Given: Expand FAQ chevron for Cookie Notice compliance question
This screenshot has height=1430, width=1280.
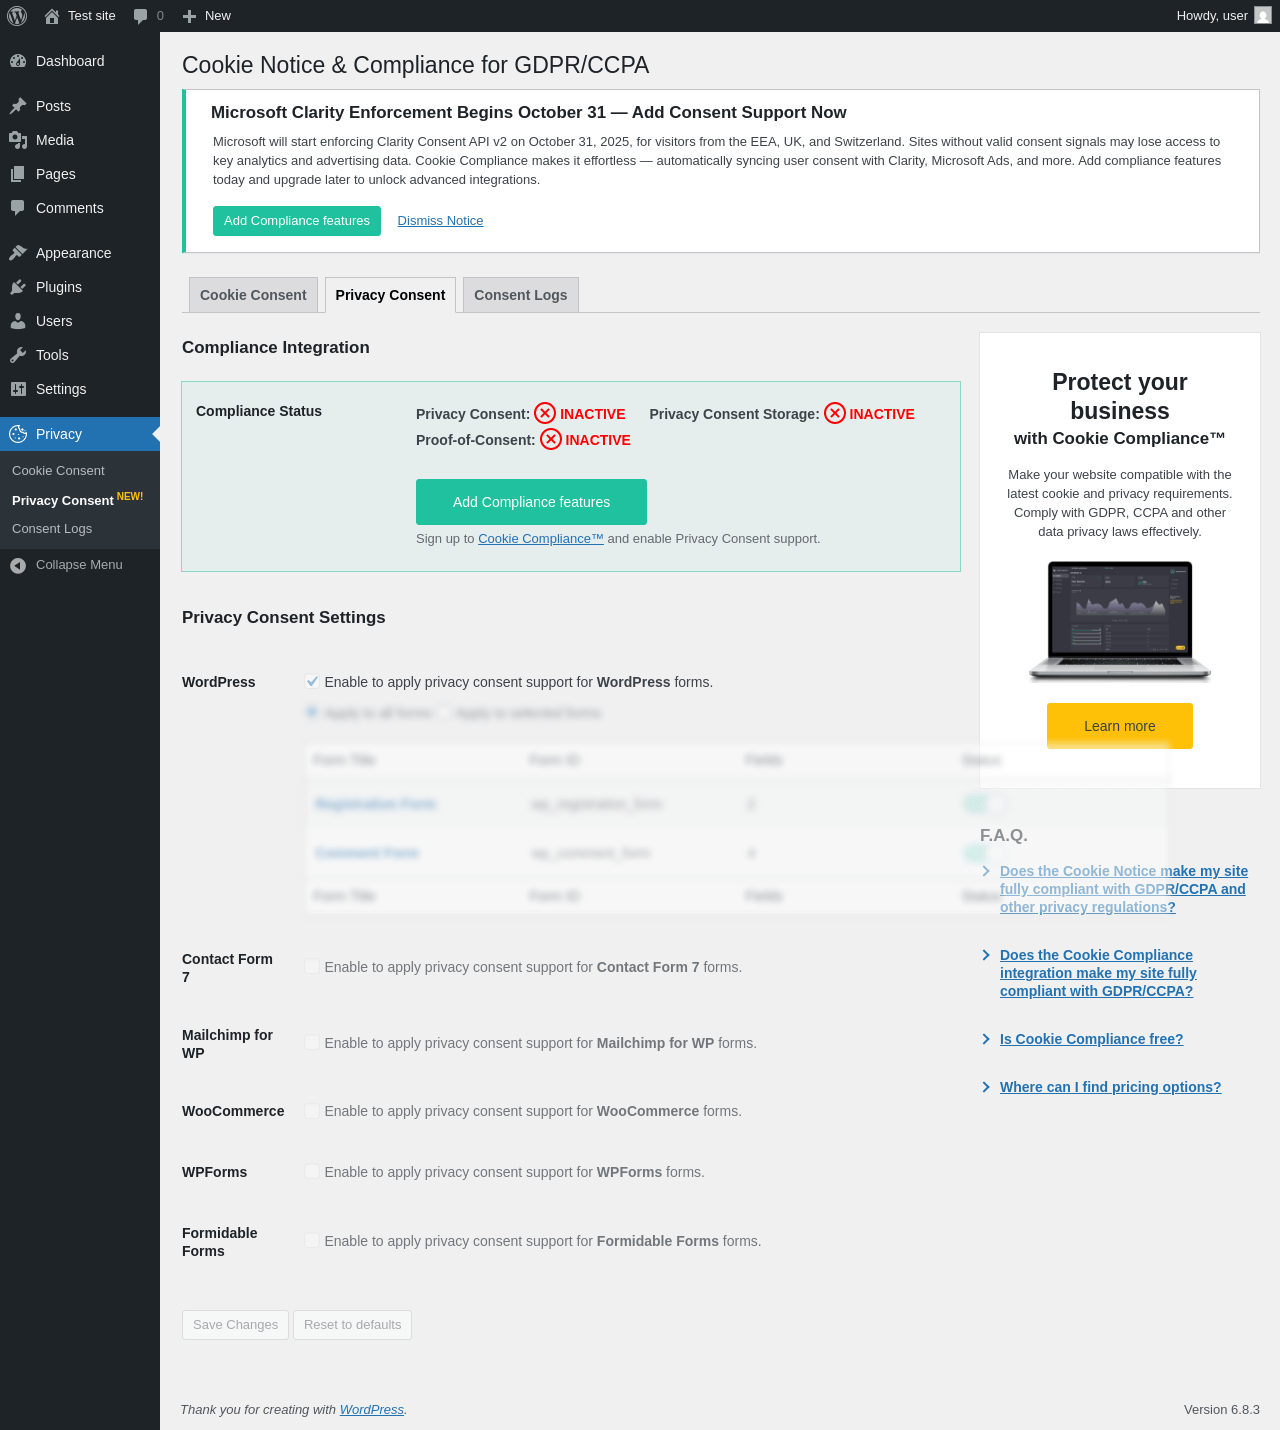Looking at the screenshot, I should (986, 871).
